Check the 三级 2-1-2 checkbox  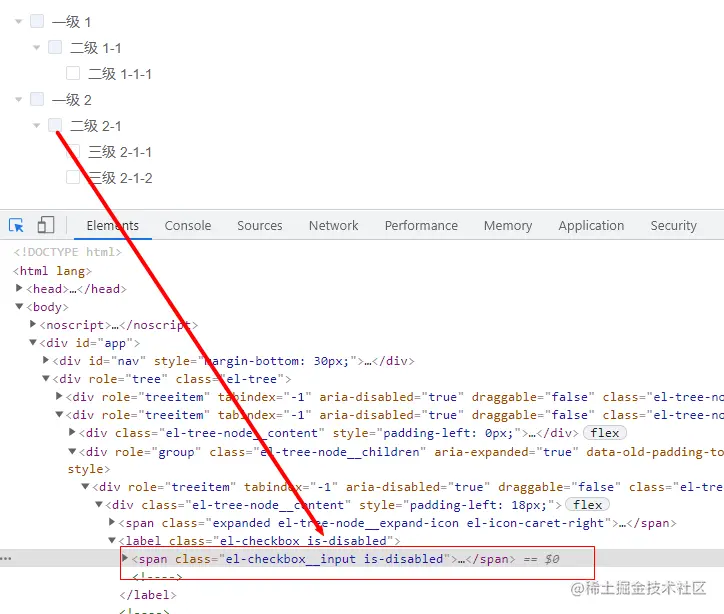point(73,177)
